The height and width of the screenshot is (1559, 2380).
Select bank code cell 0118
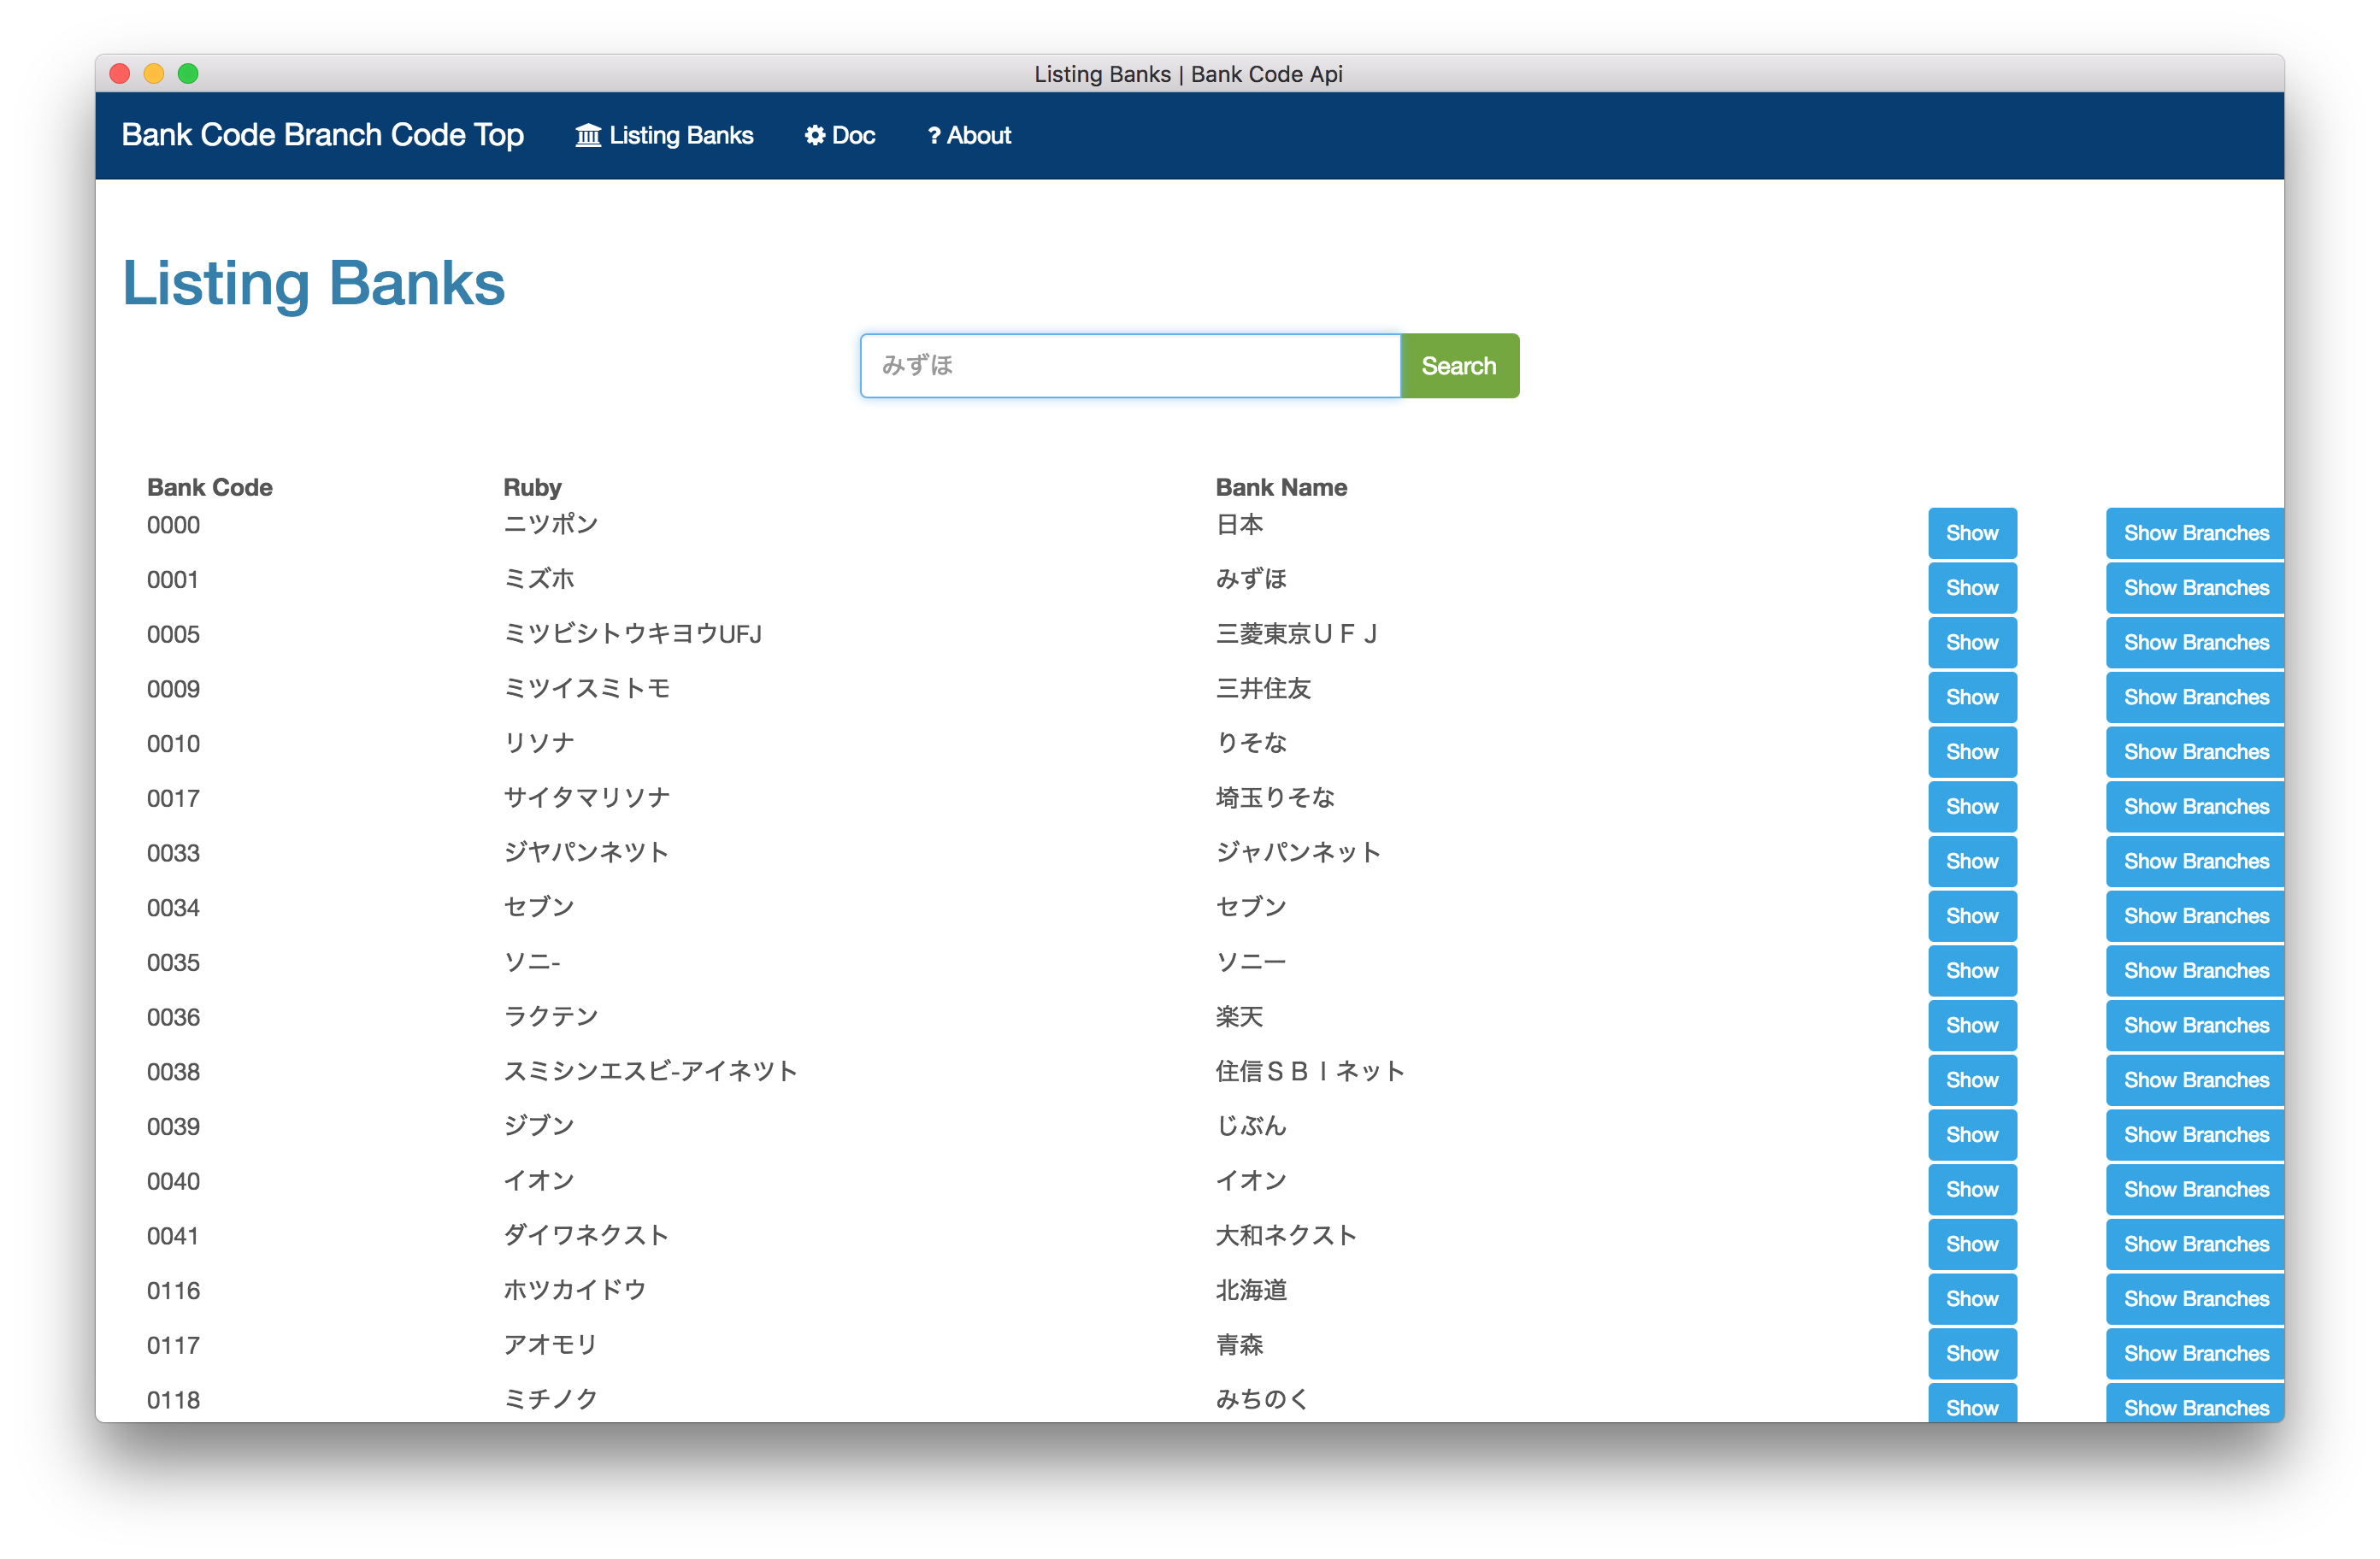pyautogui.click(x=173, y=1400)
